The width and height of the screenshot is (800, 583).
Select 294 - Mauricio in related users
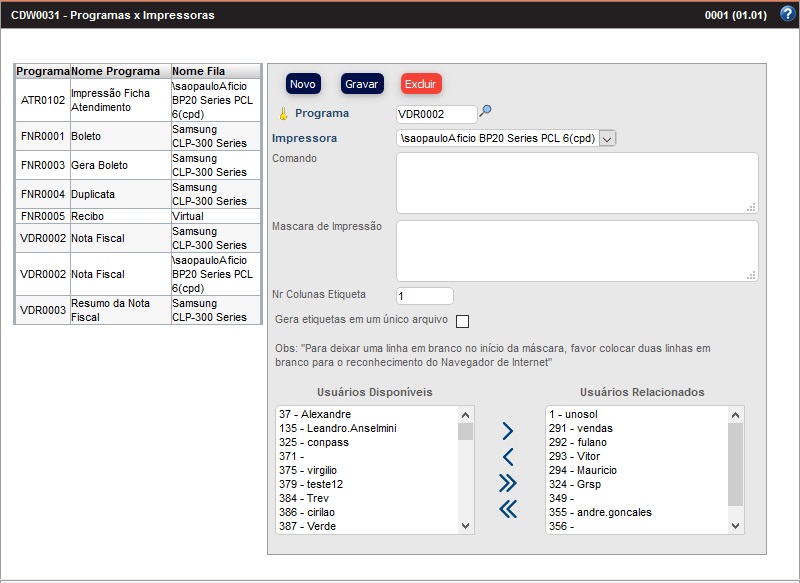583,471
